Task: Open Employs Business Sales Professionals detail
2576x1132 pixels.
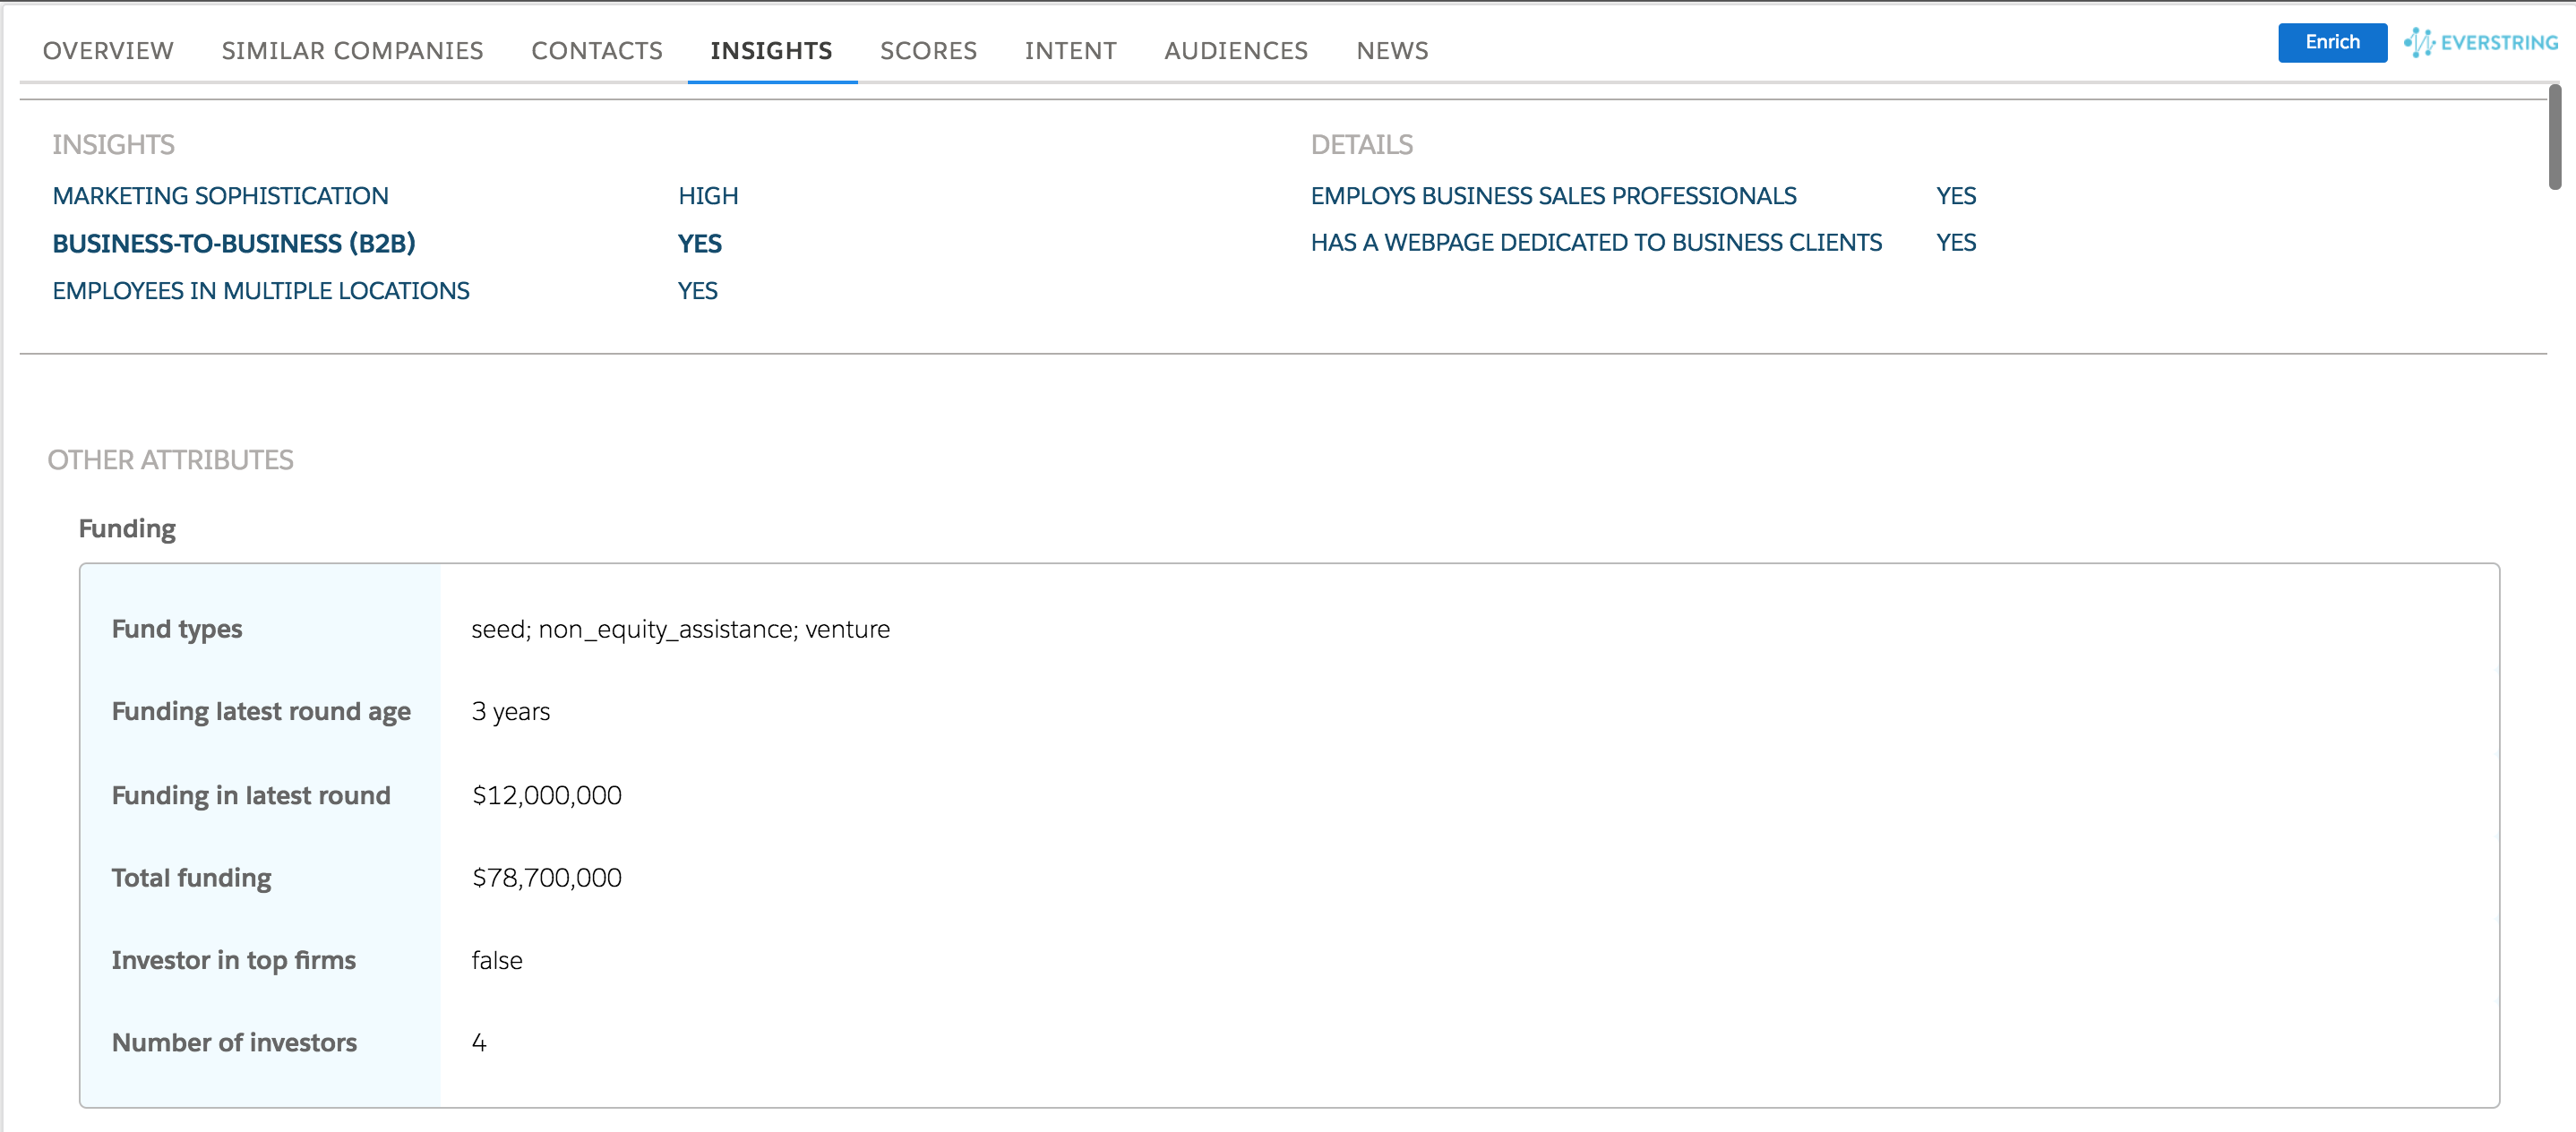Action: (1553, 195)
